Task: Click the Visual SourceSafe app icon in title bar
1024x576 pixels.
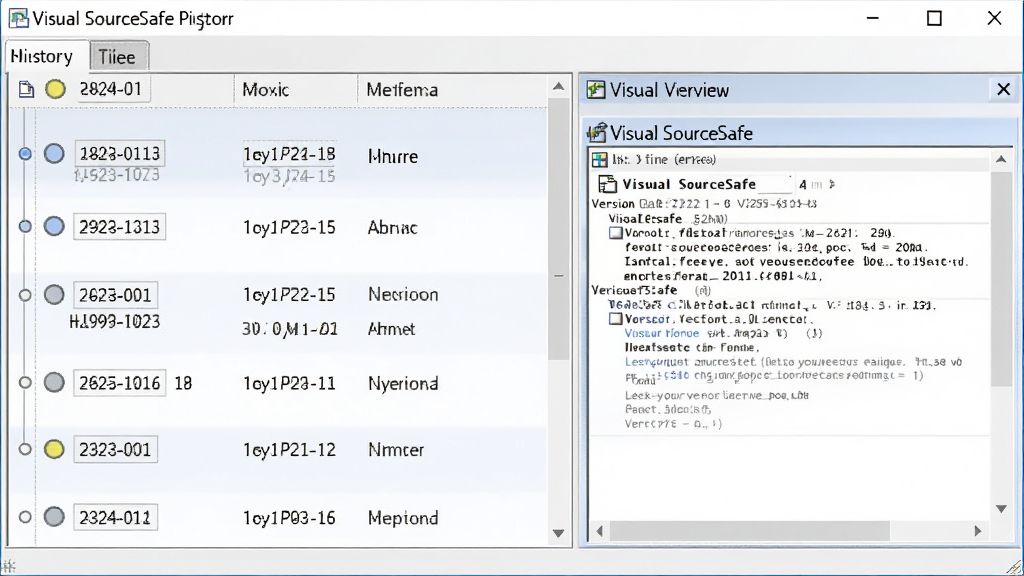Action: (x=18, y=18)
